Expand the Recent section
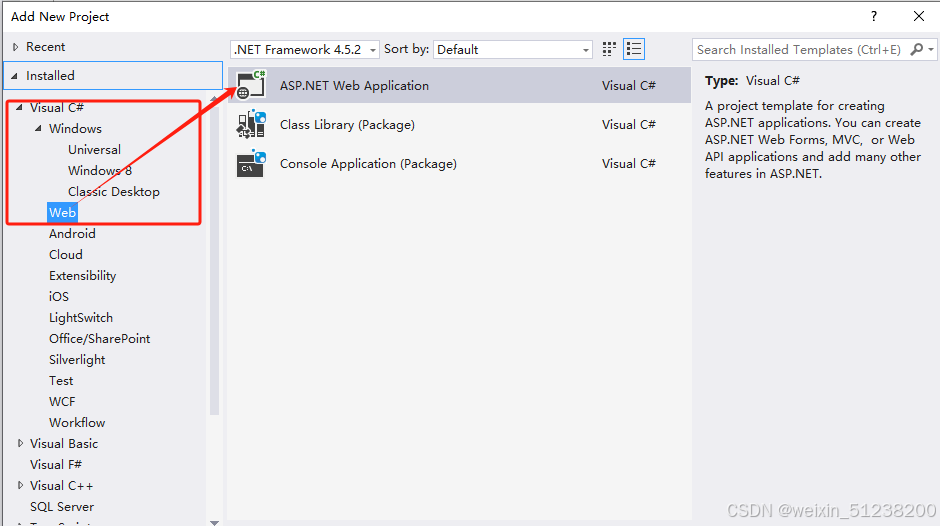Image resolution: width=940 pixels, height=526 pixels. [x=16, y=47]
